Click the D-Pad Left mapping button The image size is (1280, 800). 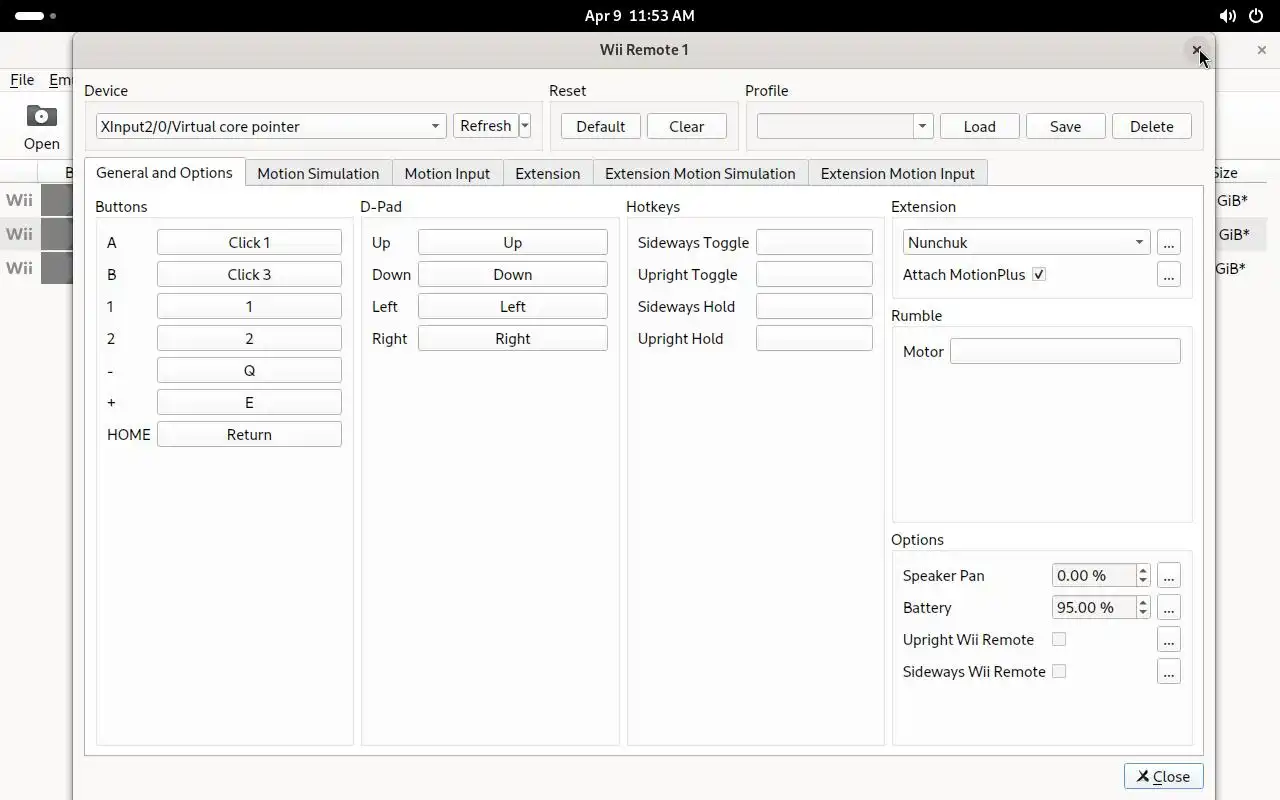[x=512, y=306]
